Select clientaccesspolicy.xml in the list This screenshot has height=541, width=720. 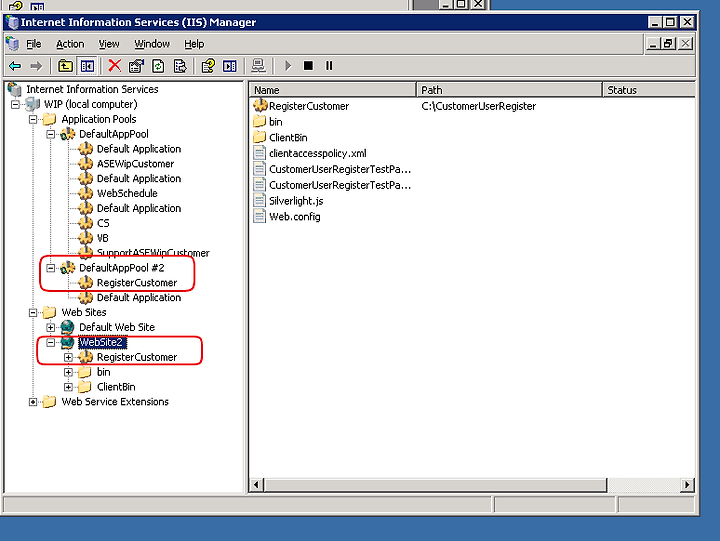[318, 153]
